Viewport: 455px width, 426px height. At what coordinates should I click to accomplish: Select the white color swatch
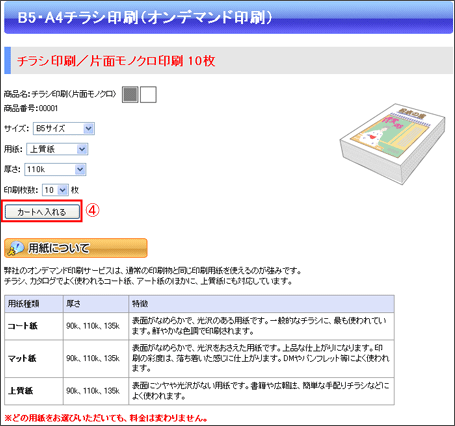(x=148, y=94)
